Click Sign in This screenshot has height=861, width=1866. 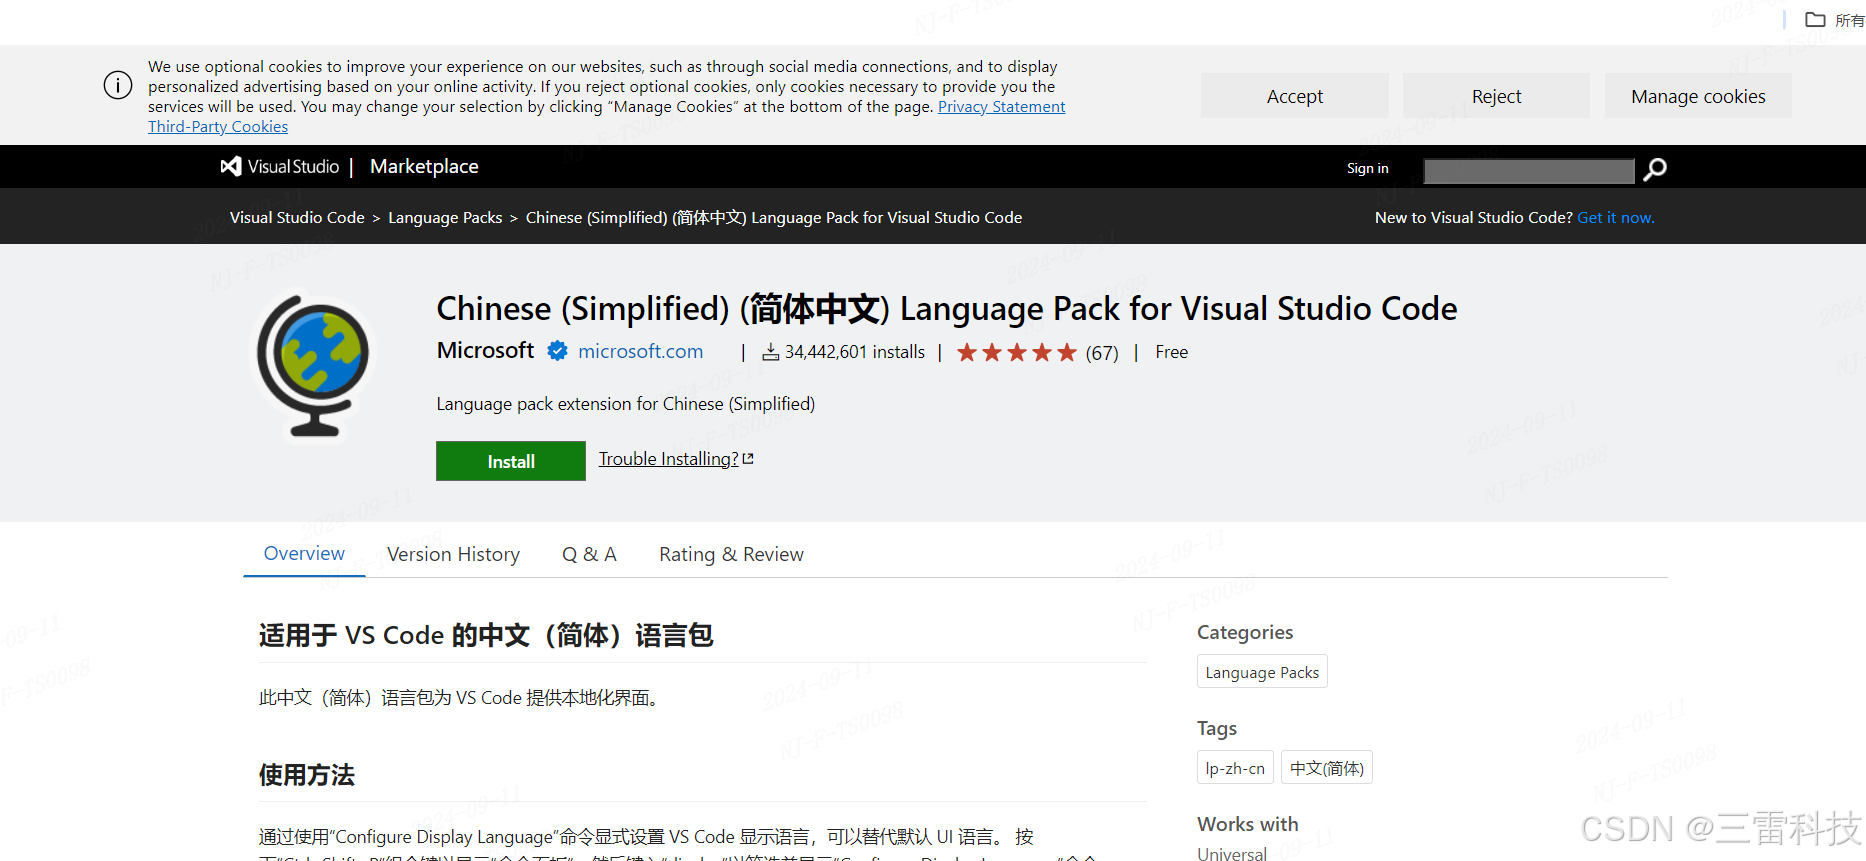[1367, 168]
